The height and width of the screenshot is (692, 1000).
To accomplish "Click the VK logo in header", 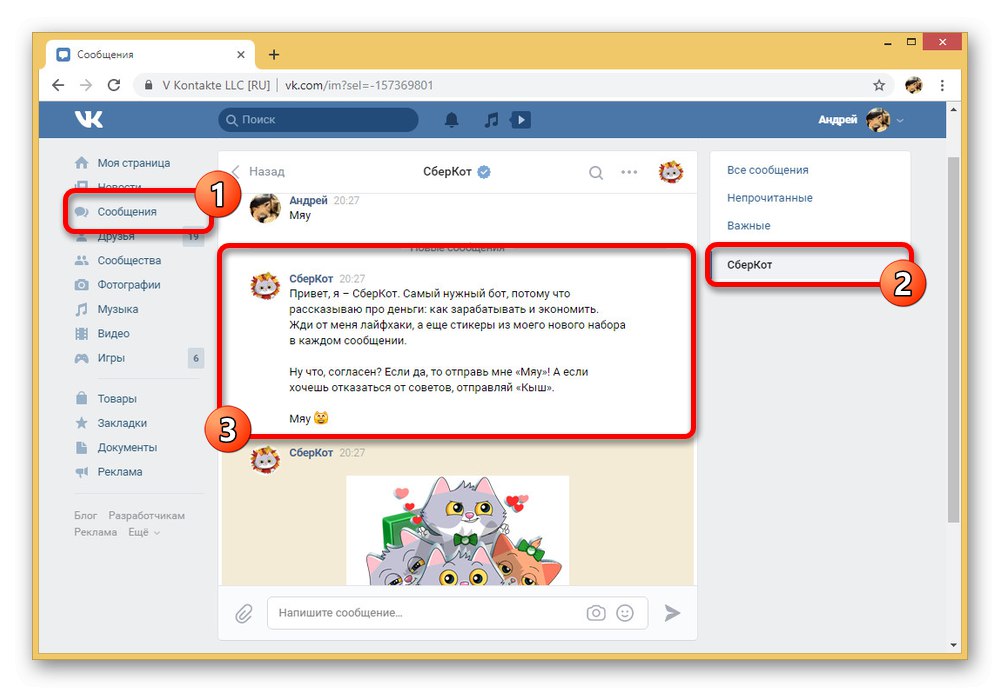I will point(88,119).
